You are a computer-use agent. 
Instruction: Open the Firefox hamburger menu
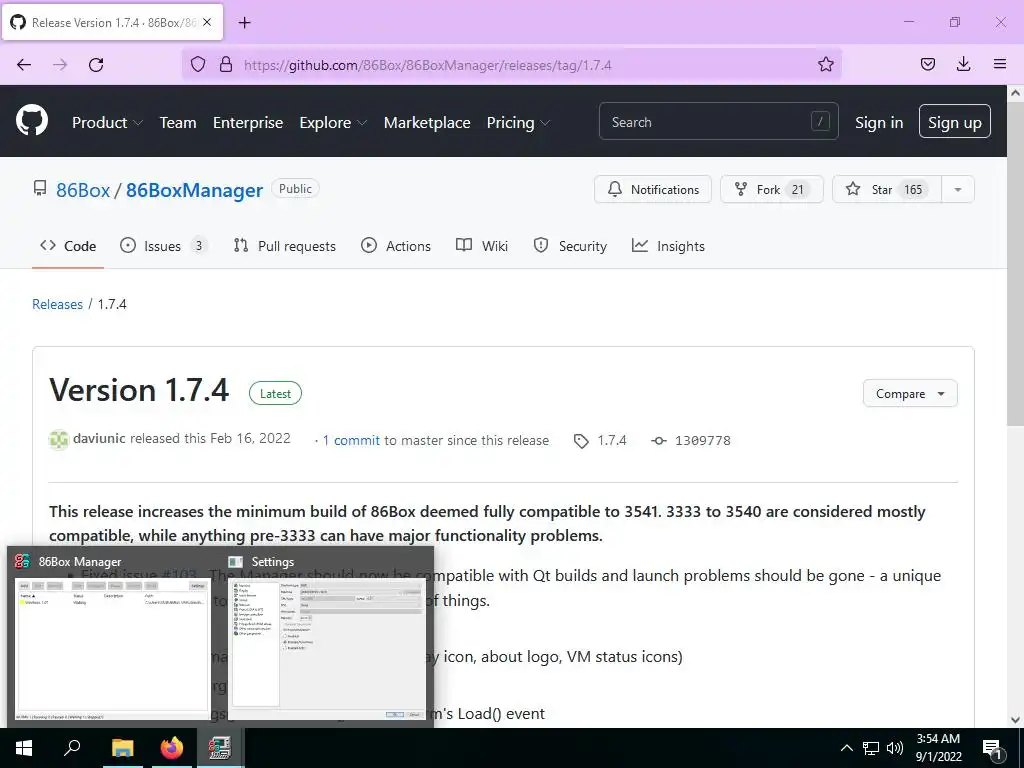point(1000,64)
